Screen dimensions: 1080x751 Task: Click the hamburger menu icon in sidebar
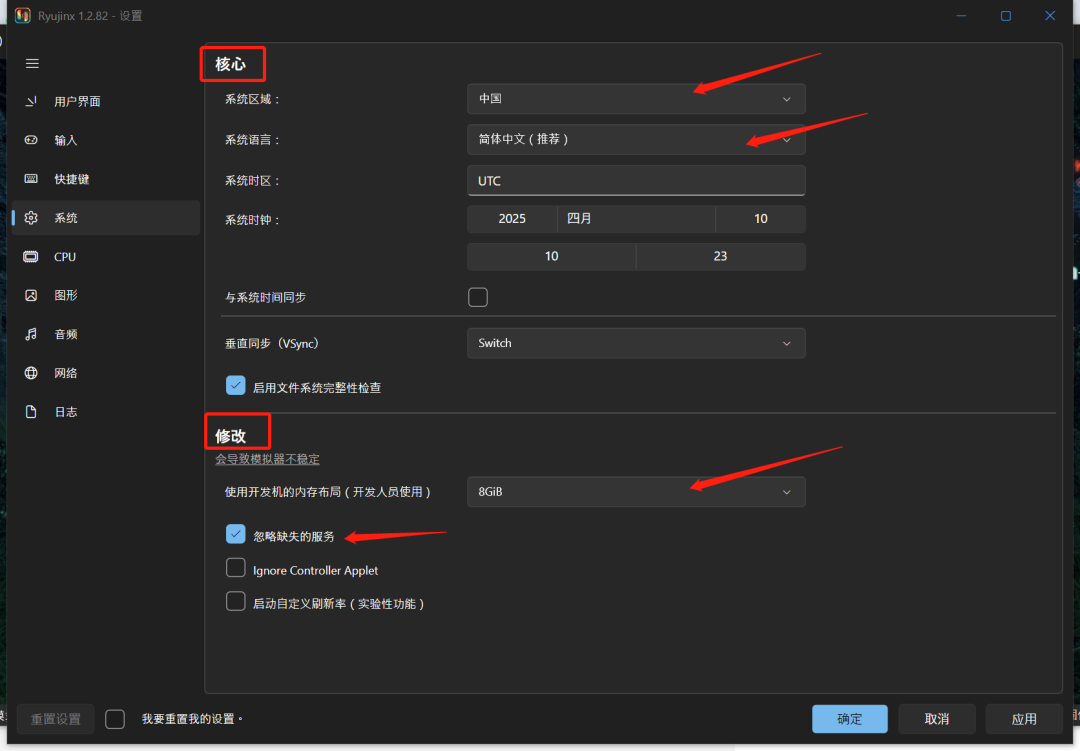tap(32, 63)
